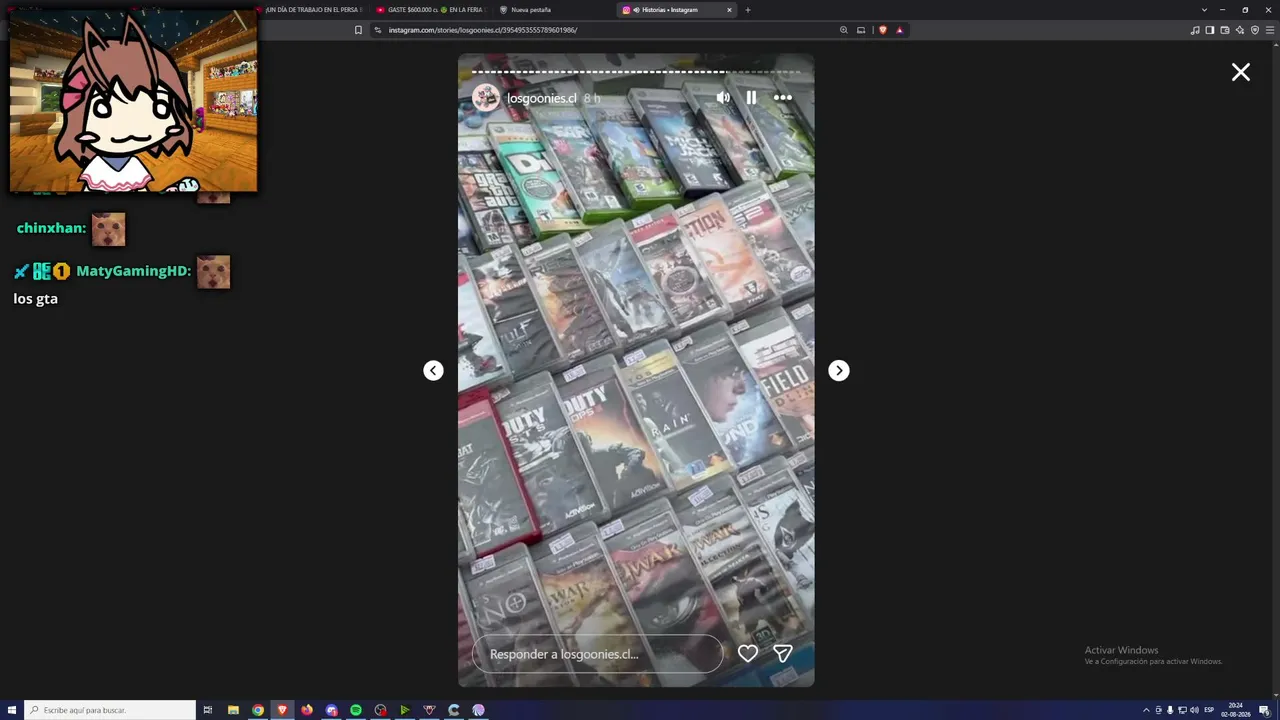Pause the Instagram story
The height and width of the screenshot is (720, 1280).
[x=751, y=98]
